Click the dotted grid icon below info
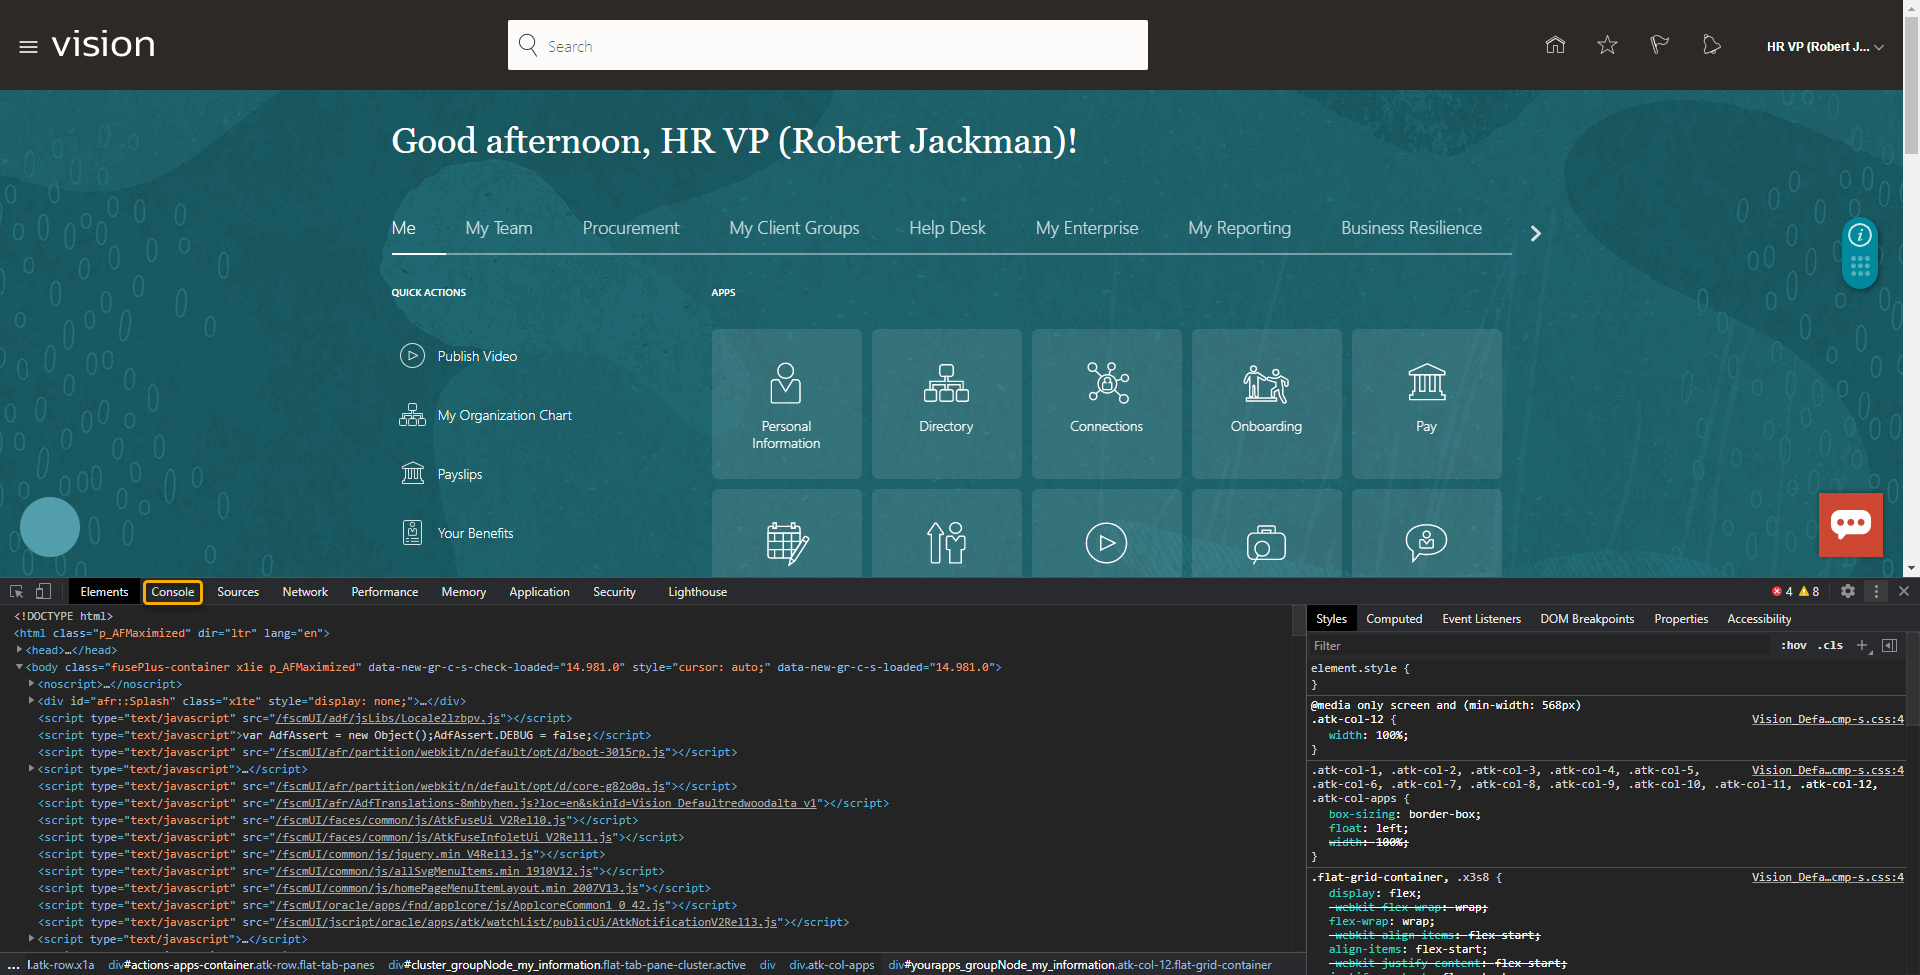The height and width of the screenshot is (975, 1920). (x=1860, y=267)
